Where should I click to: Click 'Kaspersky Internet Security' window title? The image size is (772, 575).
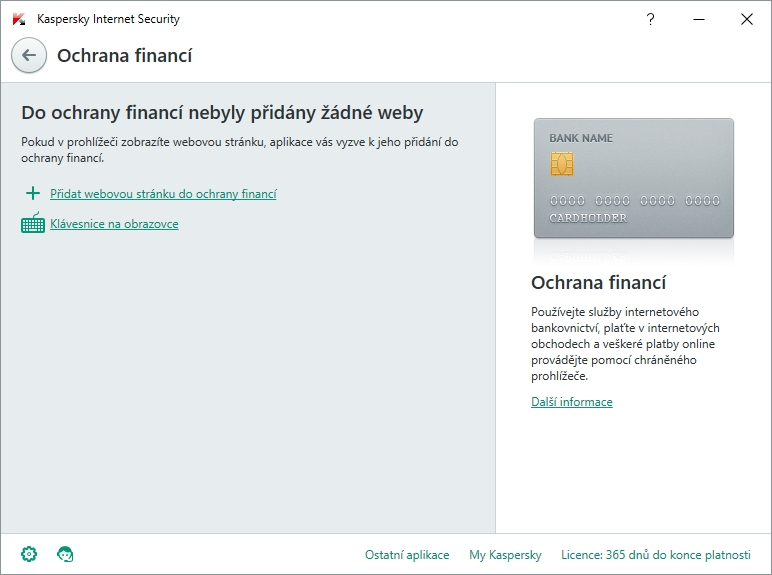tap(108, 19)
